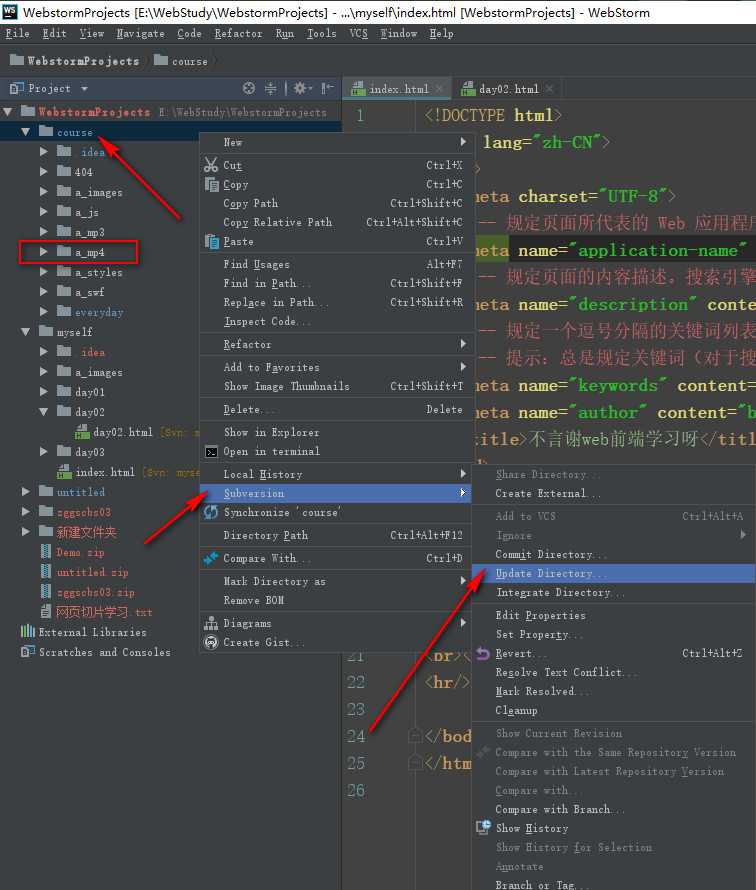Select the Create External entry
The image size is (756, 890).
click(614, 493)
